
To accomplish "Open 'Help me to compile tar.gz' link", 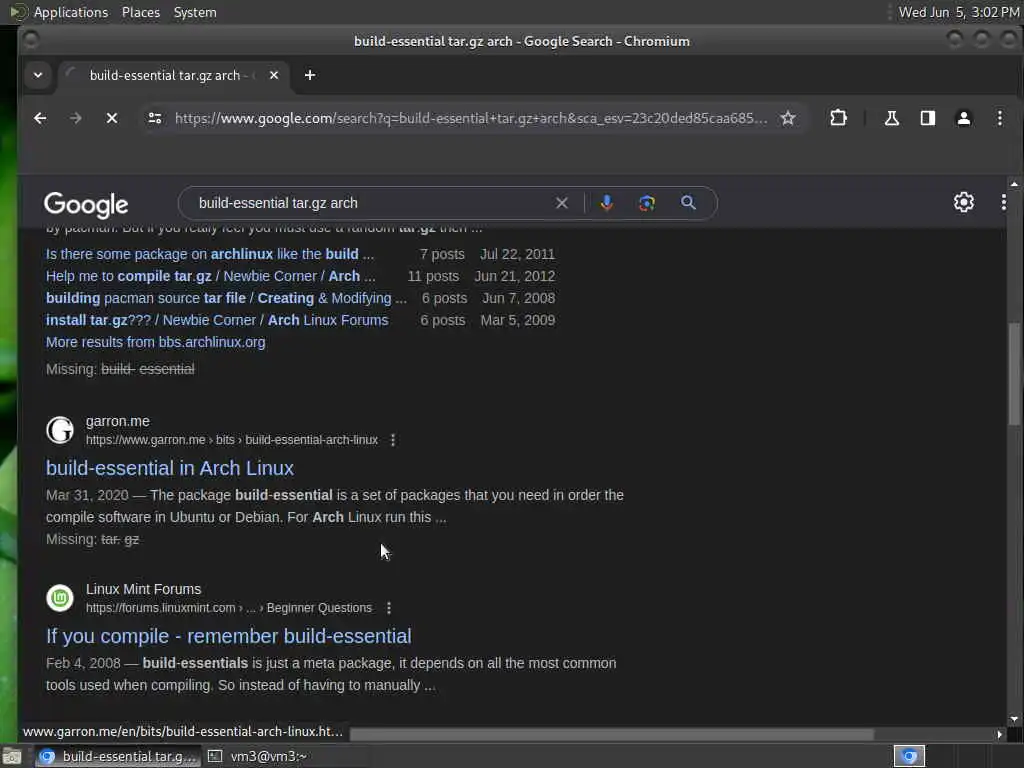I will click(210, 276).
